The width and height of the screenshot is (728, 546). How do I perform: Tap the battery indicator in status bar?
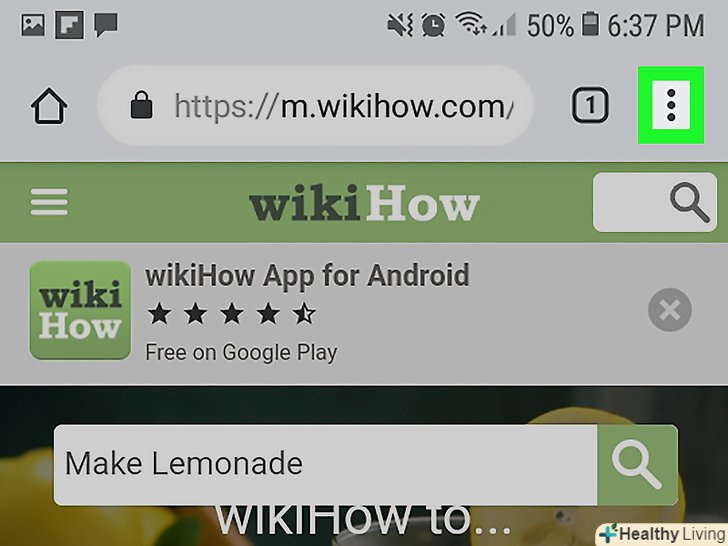tap(590, 24)
